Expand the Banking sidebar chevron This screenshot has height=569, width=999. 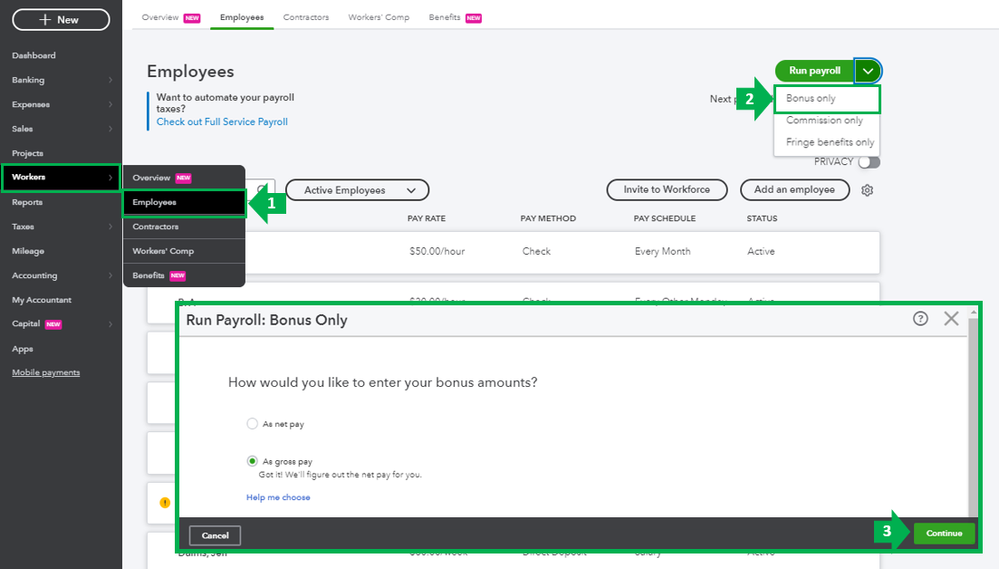[110, 80]
